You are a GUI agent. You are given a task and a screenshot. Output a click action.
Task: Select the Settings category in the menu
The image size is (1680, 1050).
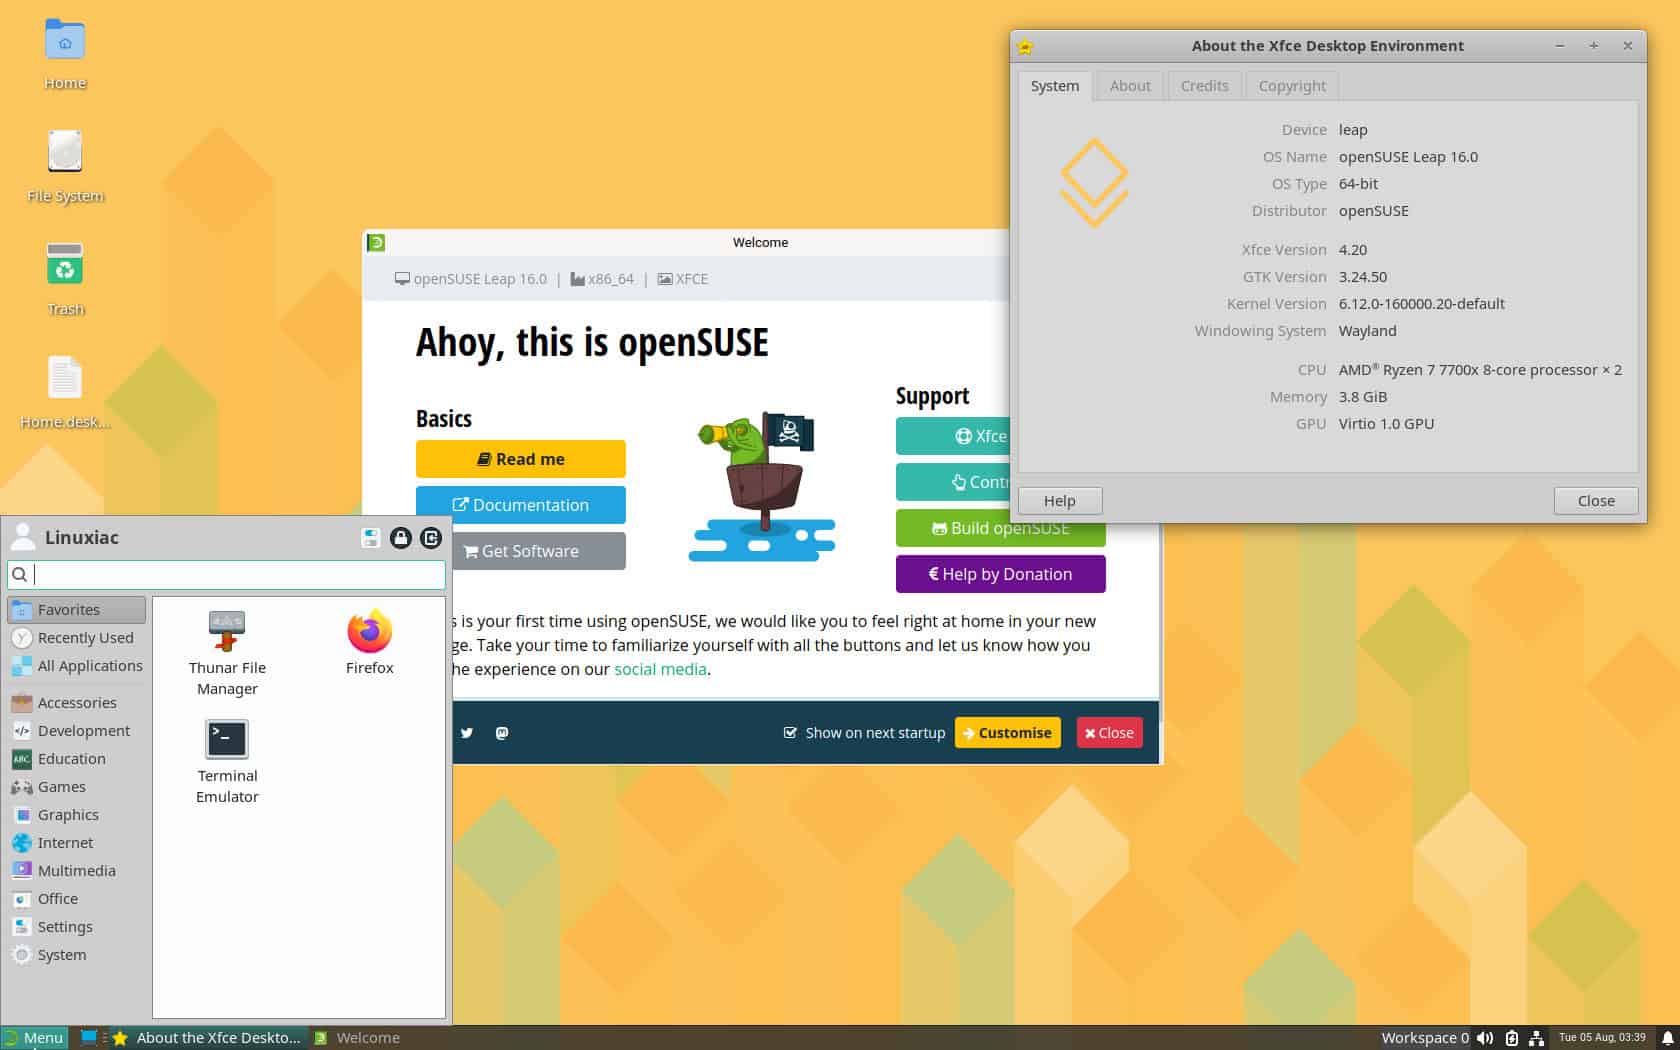pyautogui.click(x=65, y=927)
